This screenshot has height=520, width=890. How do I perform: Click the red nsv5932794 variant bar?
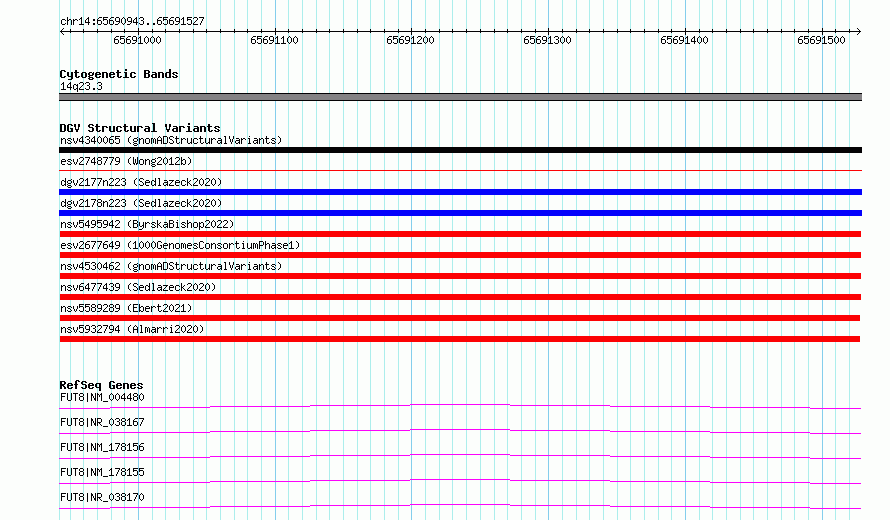[459, 339]
